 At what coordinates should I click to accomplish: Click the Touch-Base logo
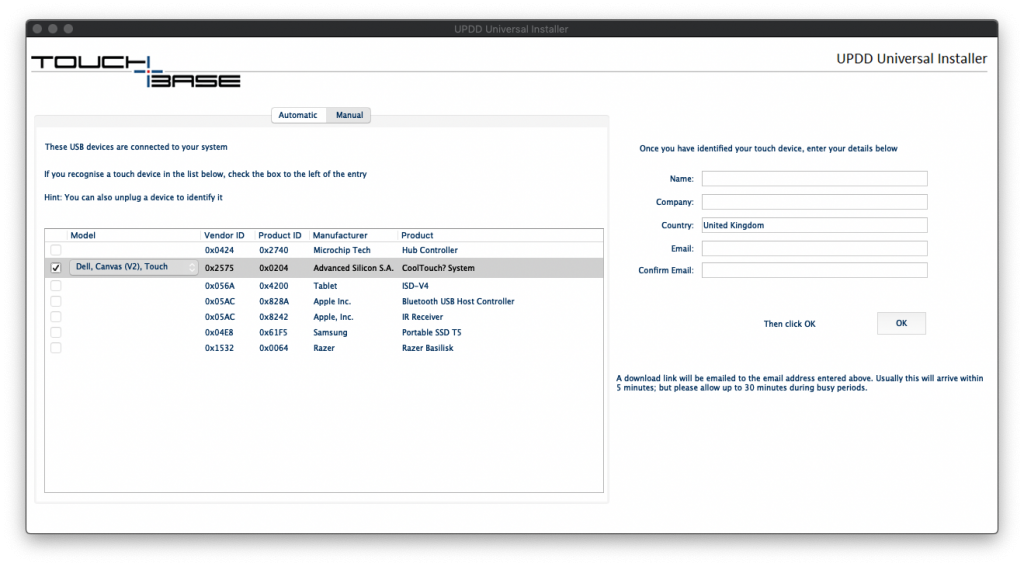tap(136, 72)
